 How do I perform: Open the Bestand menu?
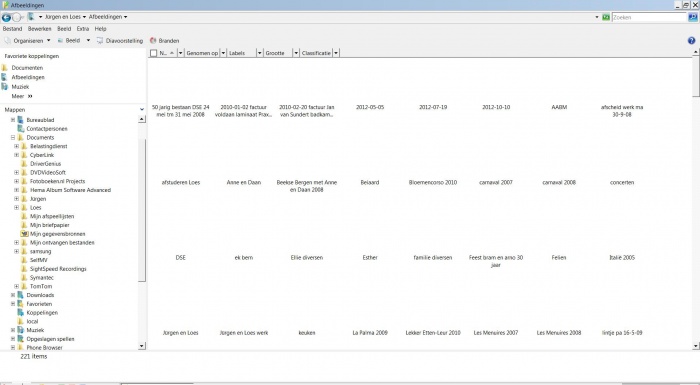pos(12,29)
